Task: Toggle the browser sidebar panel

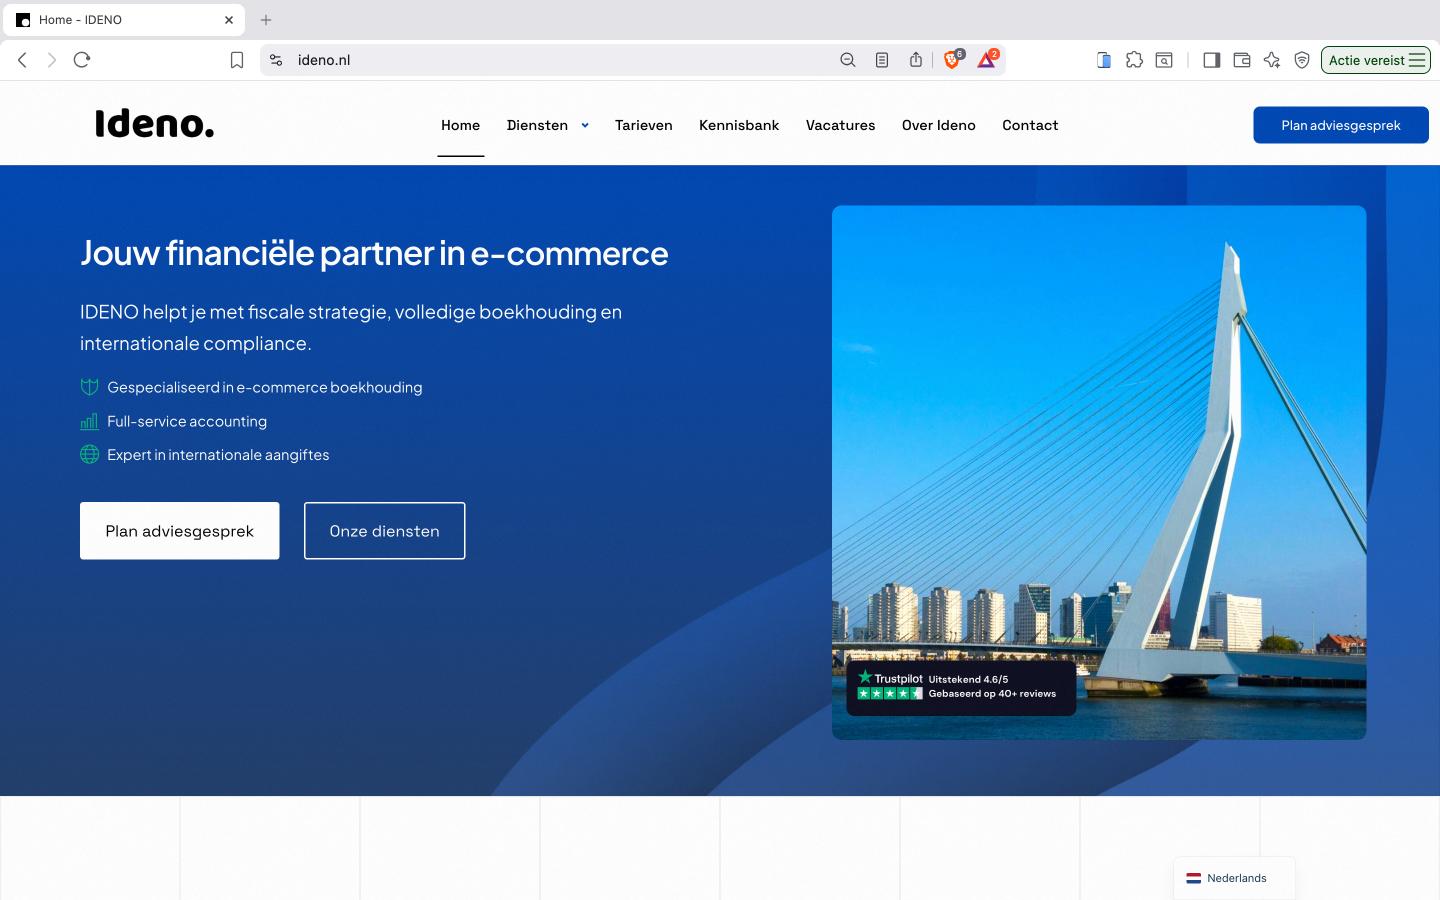Action: (1211, 60)
